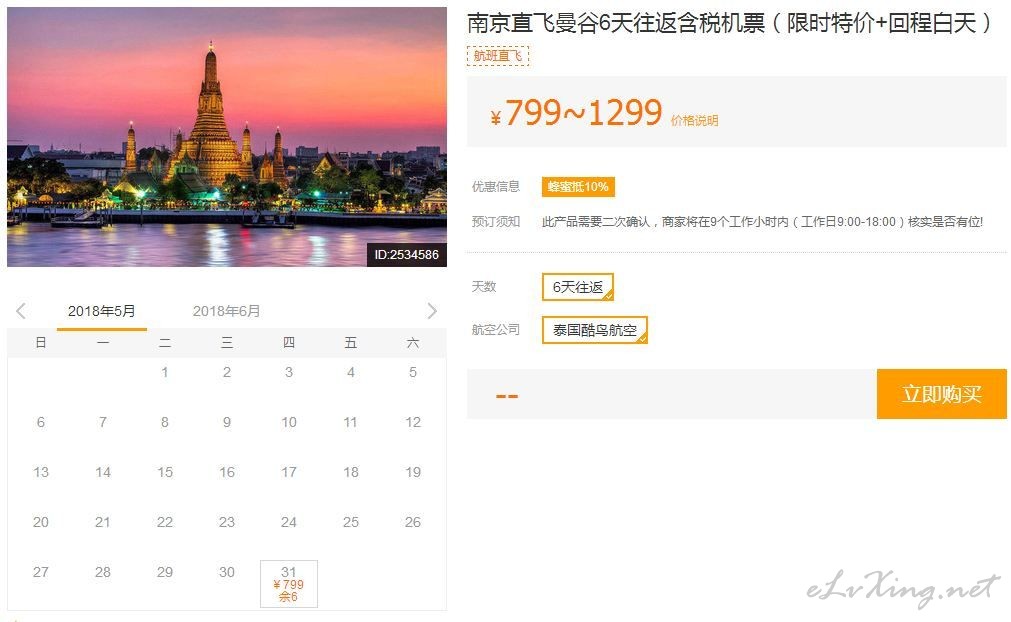Select calendar date 25
The image size is (1011, 622).
coord(351,522)
